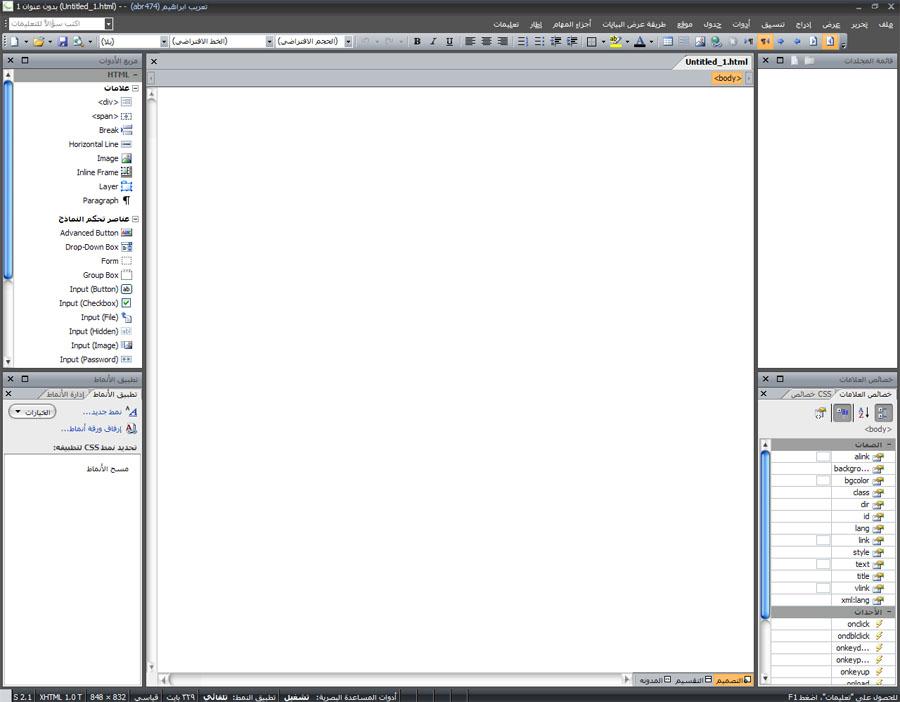Screen dimensions: 900x702
Task: Click the bgcolor color swatch box
Action: click(x=822, y=480)
